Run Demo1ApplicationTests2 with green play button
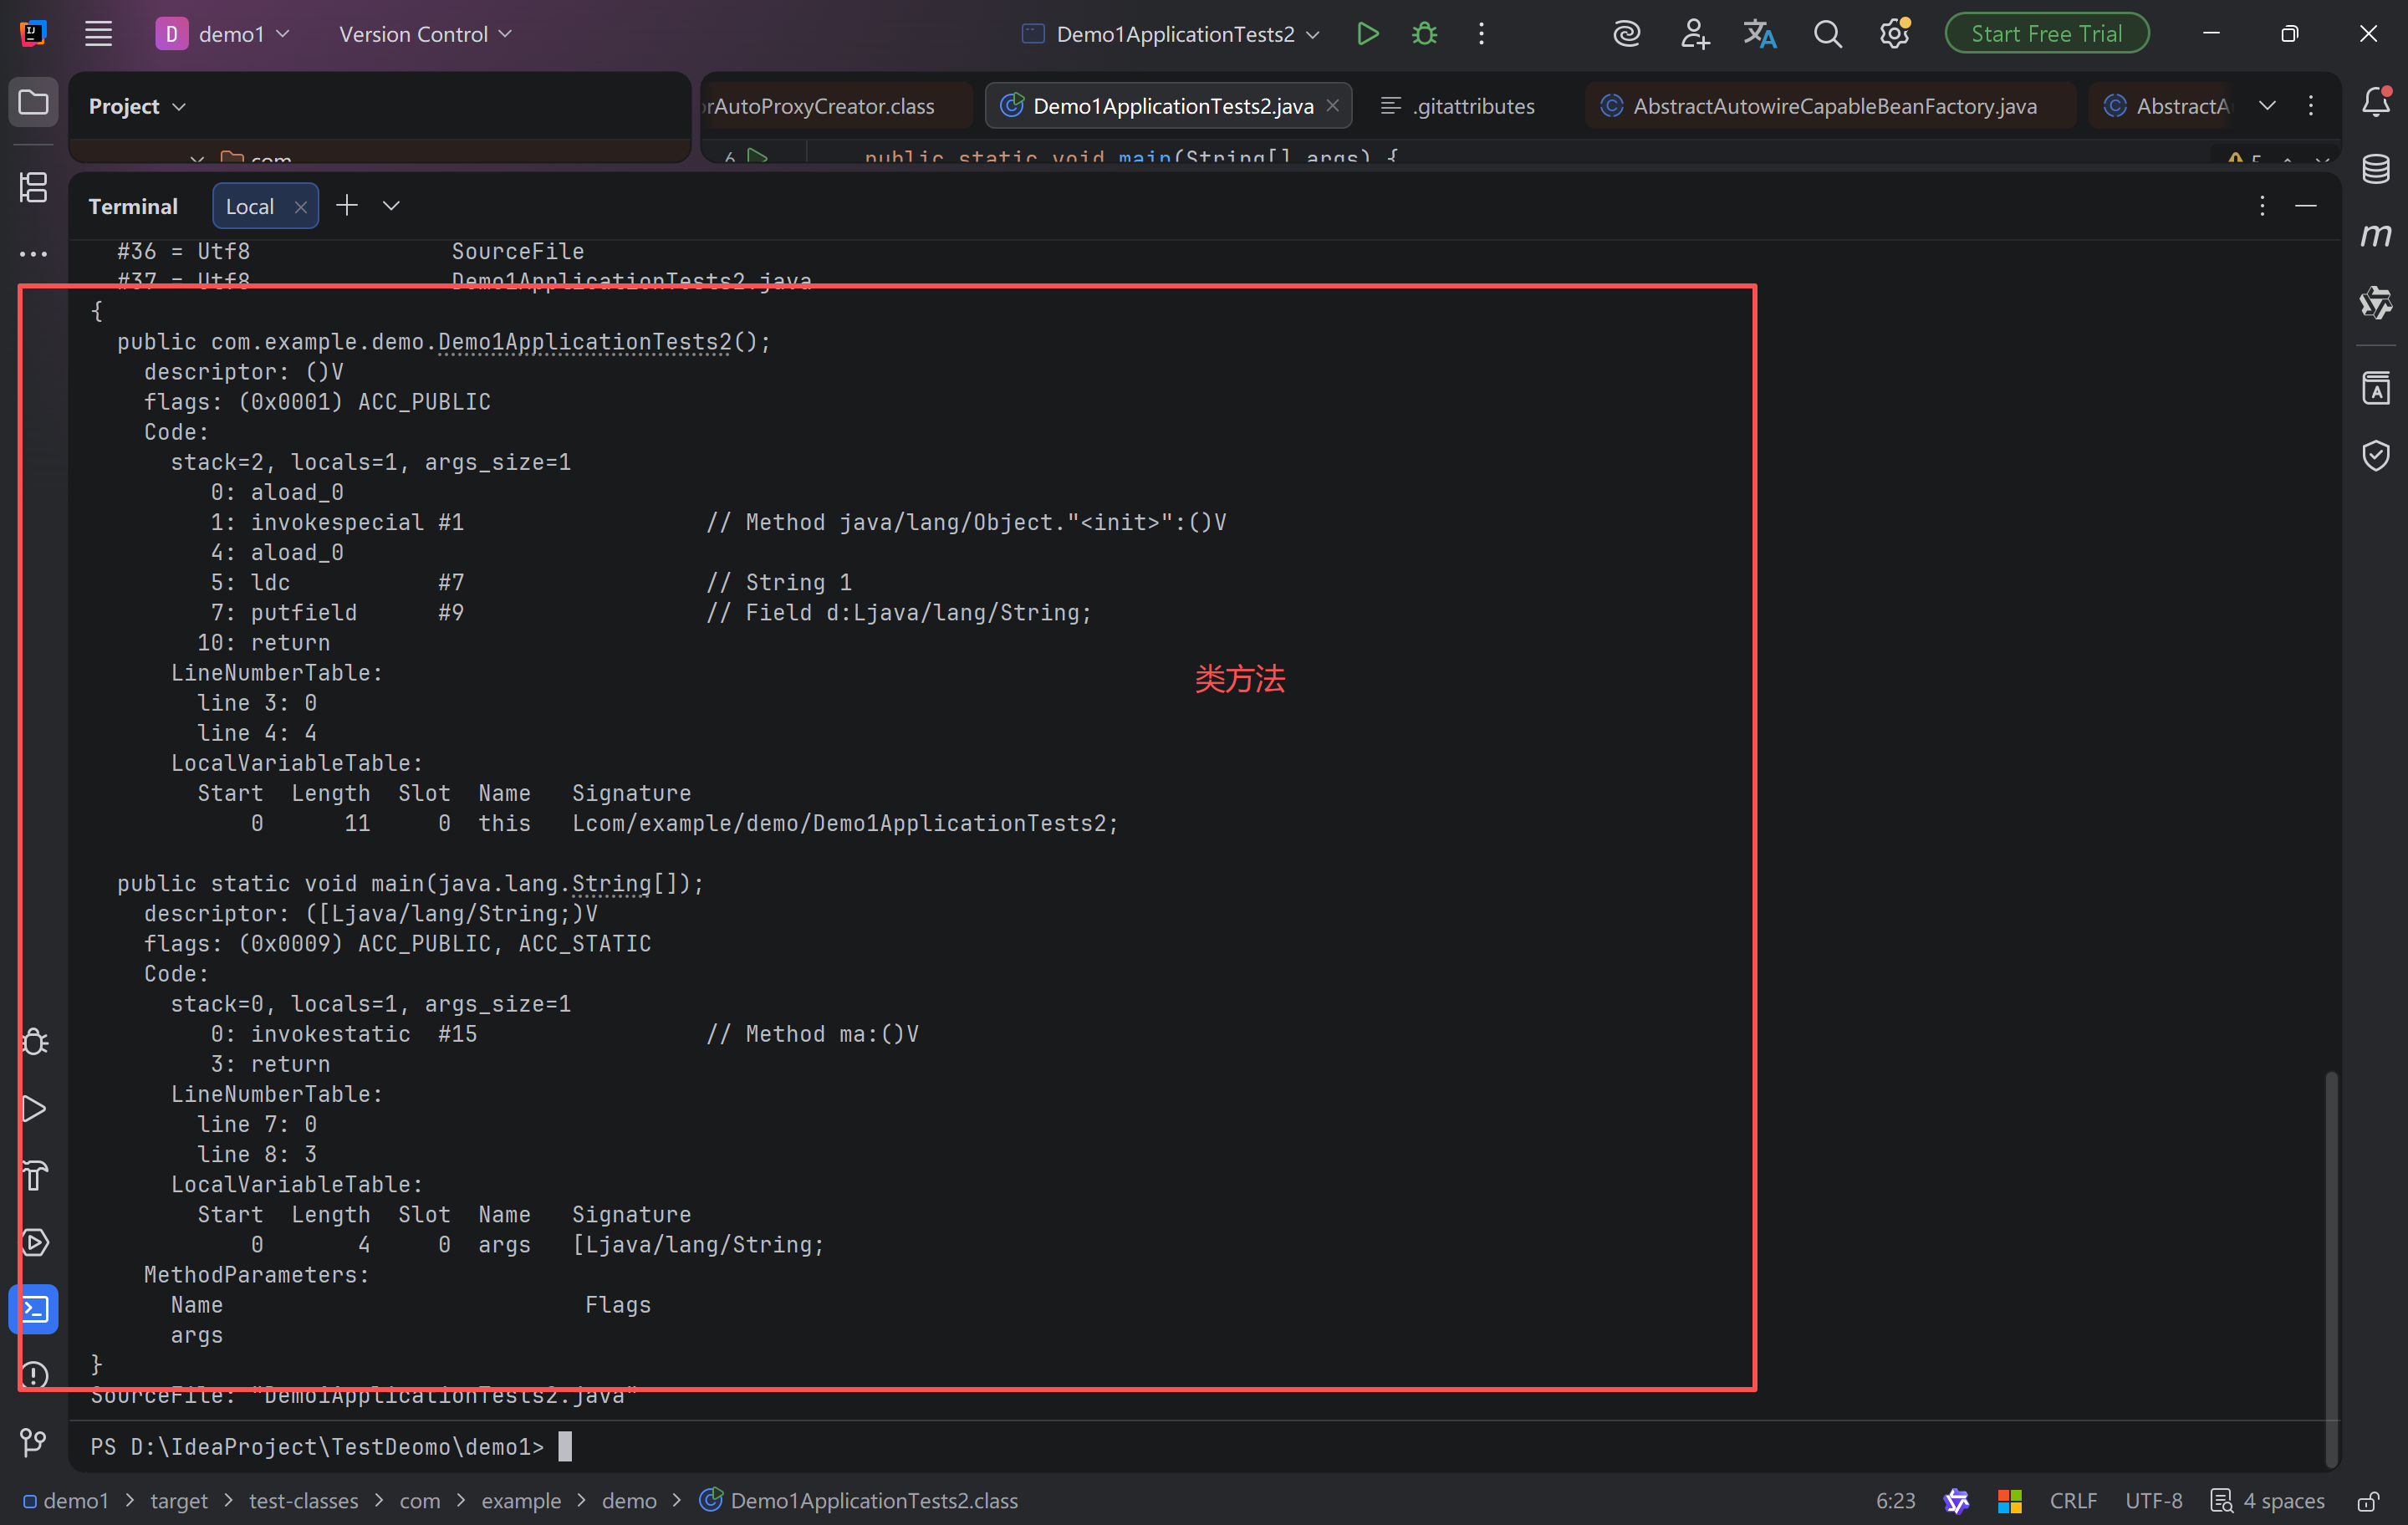This screenshot has width=2408, height=1525. pyautogui.click(x=1367, y=34)
